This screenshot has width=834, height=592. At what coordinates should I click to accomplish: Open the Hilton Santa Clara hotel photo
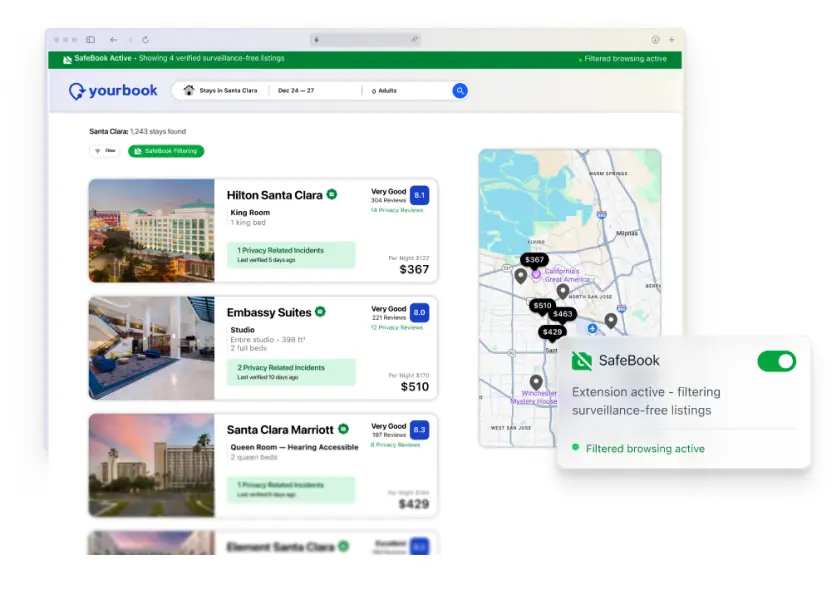click(152, 230)
